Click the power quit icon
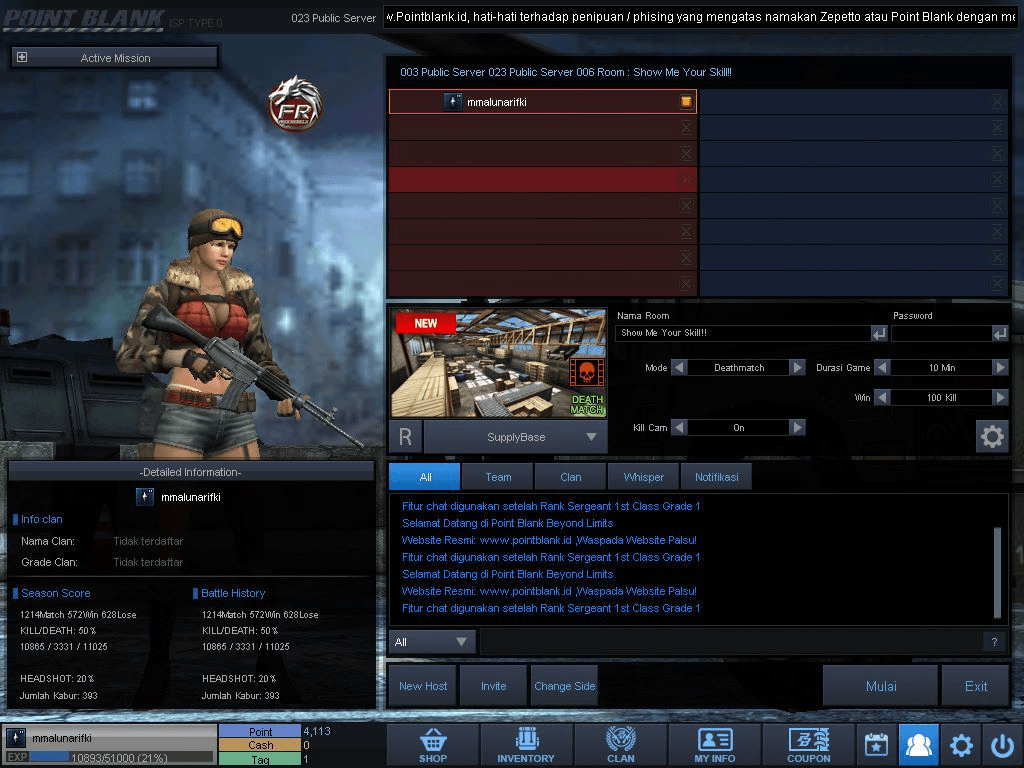Image resolution: width=1024 pixels, height=768 pixels. coord(1002,744)
